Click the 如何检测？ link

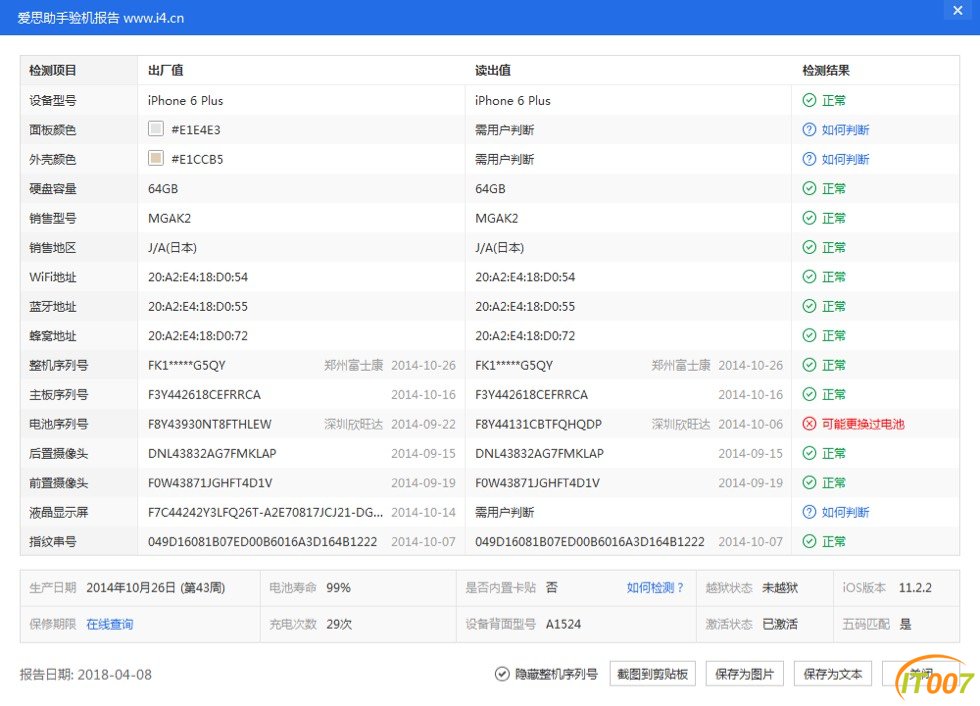coord(655,588)
